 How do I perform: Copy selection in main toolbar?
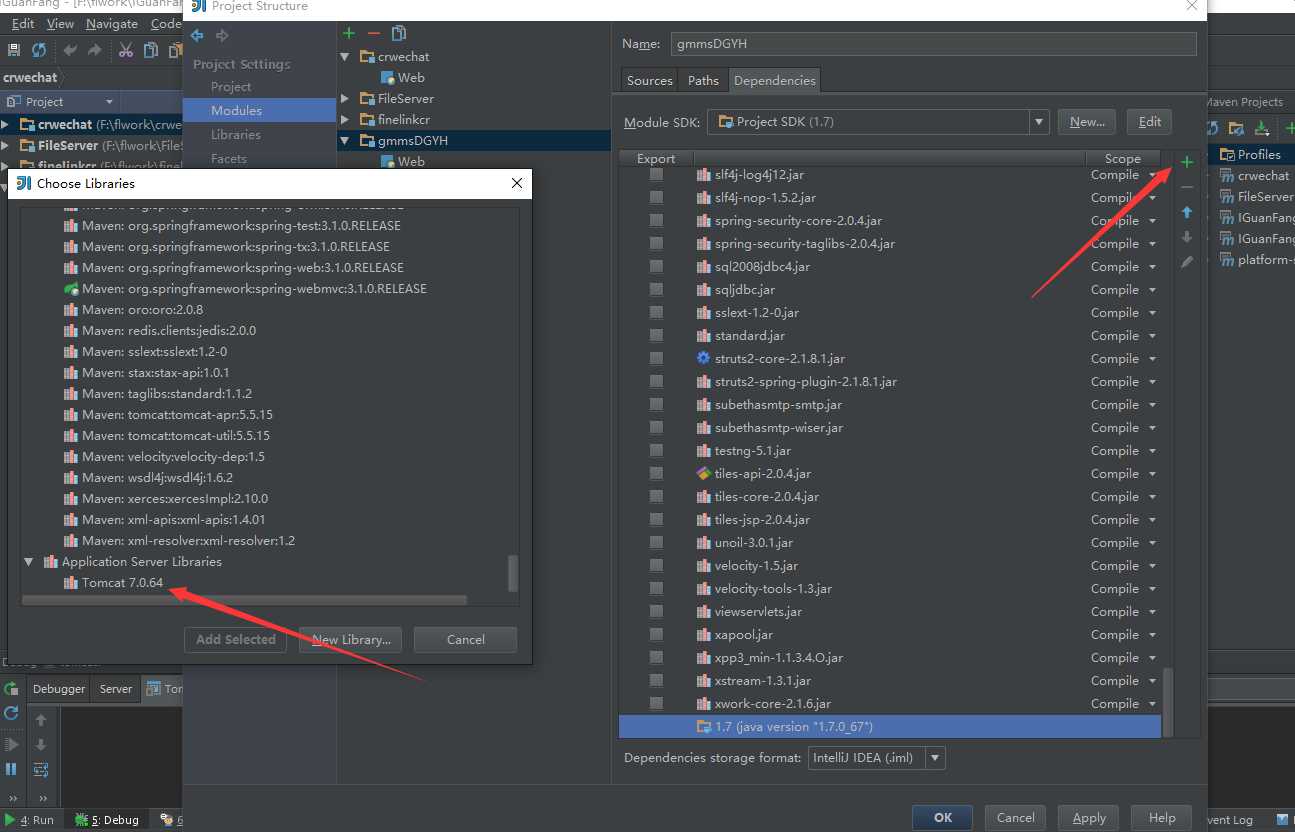click(x=151, y=50)
